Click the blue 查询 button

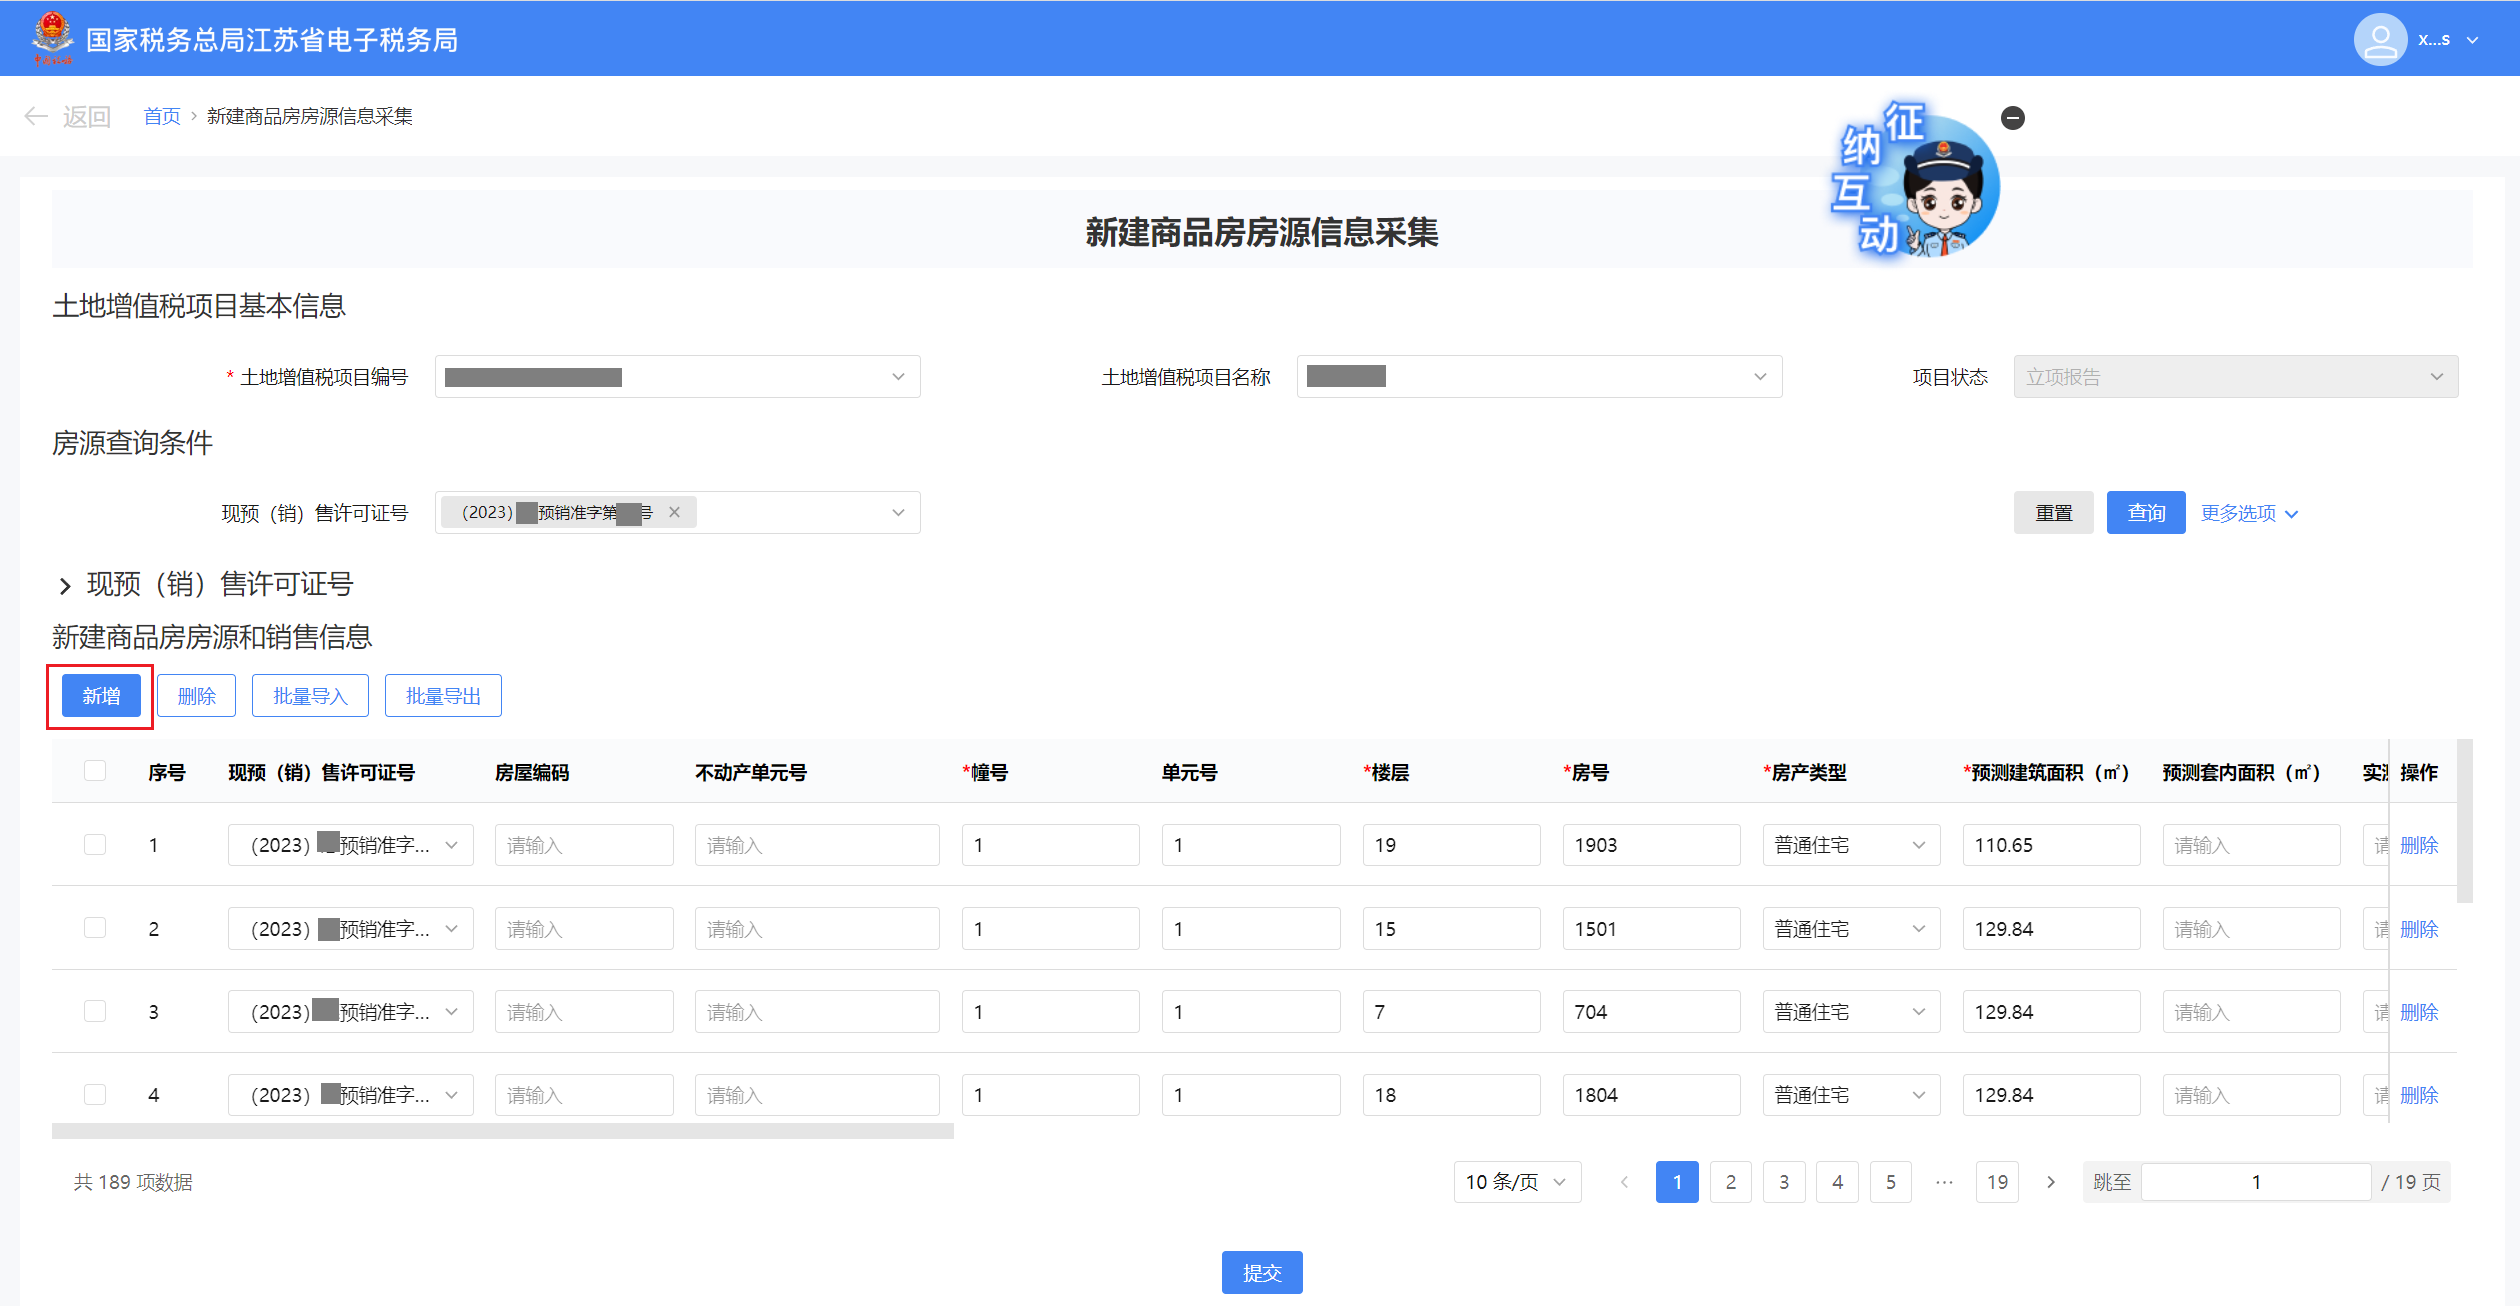coord(2145,513)
